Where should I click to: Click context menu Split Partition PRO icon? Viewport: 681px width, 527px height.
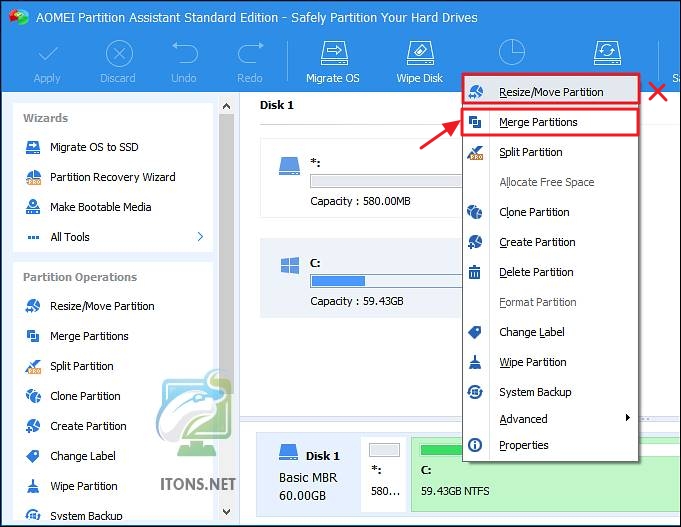click(x=475, y=152)
